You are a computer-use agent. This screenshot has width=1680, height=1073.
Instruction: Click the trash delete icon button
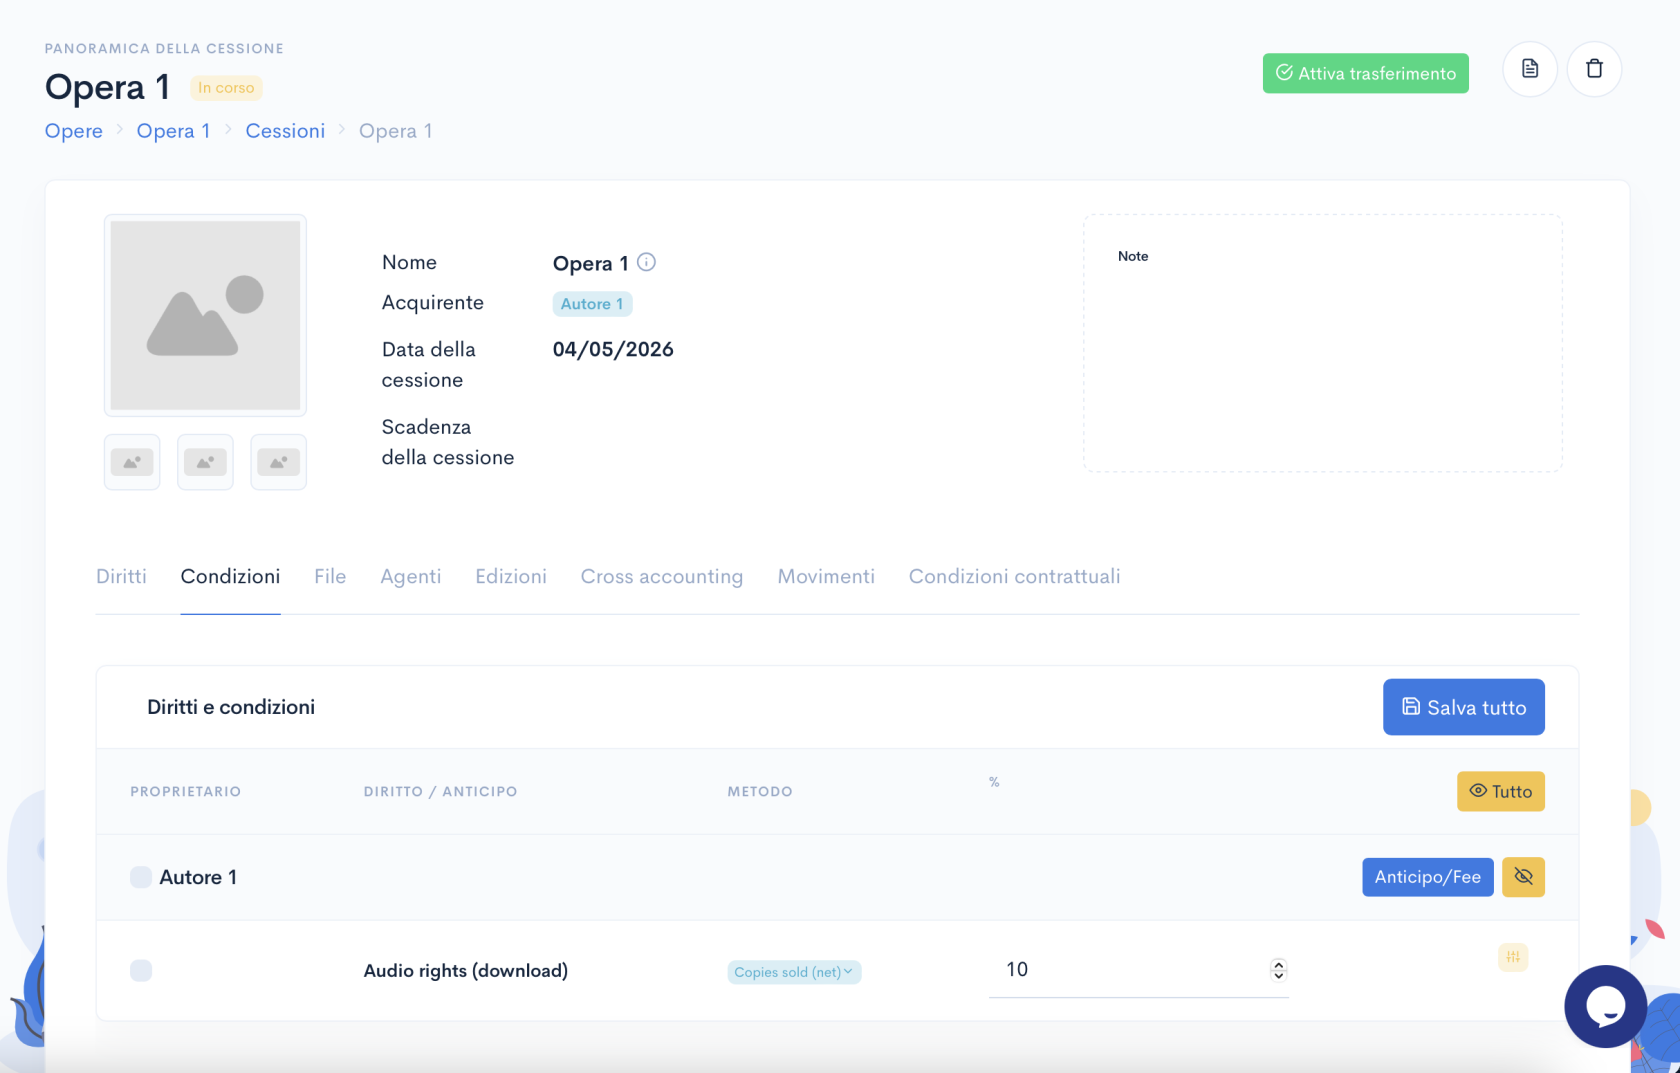1594,69
